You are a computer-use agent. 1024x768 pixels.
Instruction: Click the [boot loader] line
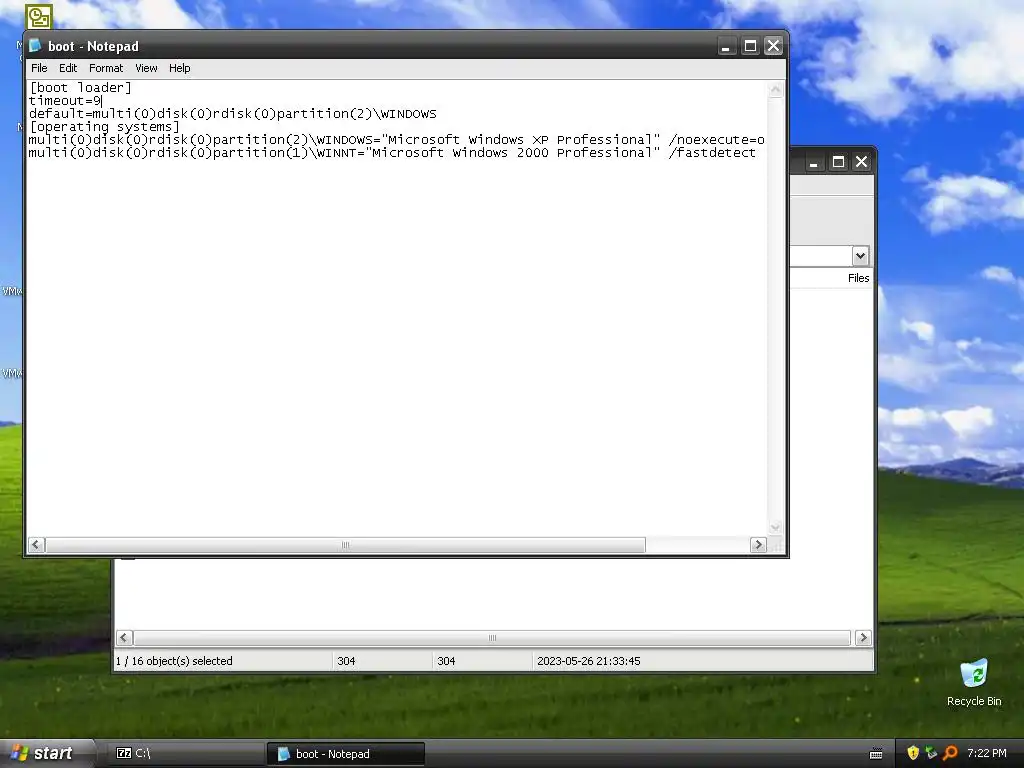pos(80,88)
